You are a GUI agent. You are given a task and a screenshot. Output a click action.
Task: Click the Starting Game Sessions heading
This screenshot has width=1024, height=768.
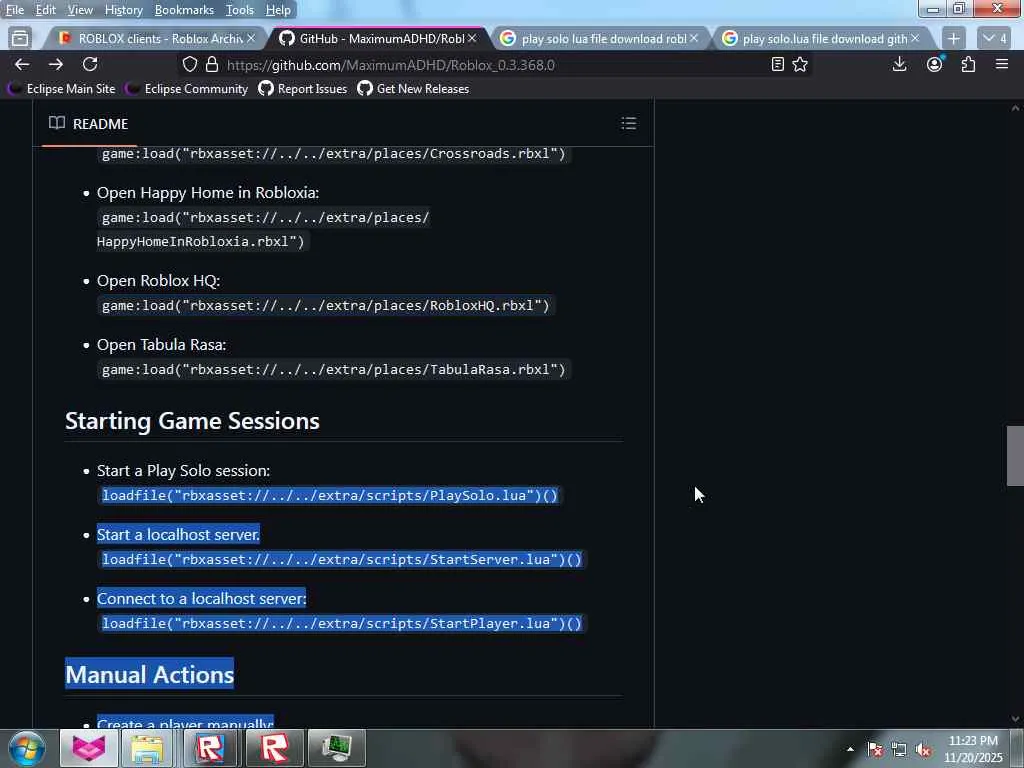click(192, 421)
